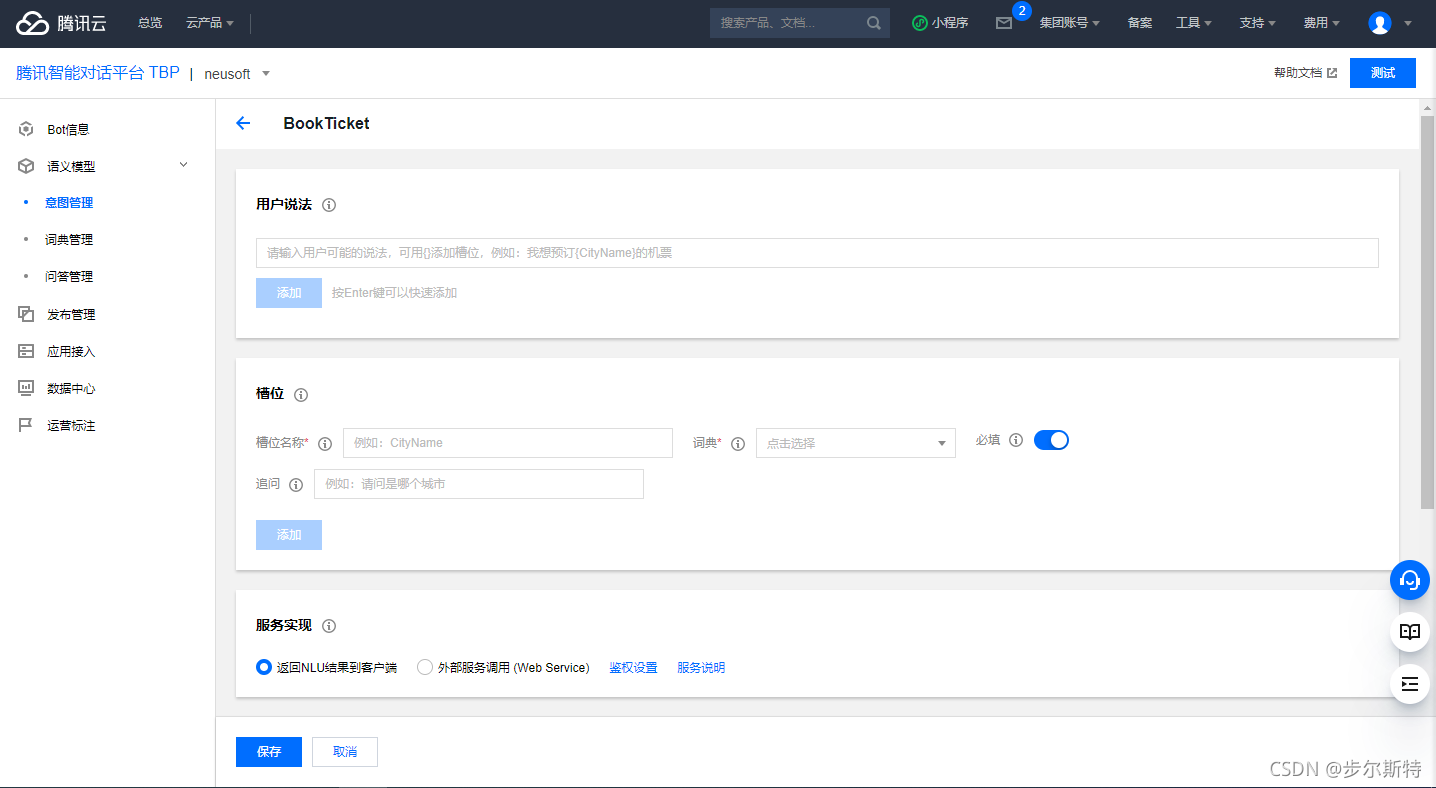
Task: Click the Tencent Cloud logo
Action: (61, 23)
